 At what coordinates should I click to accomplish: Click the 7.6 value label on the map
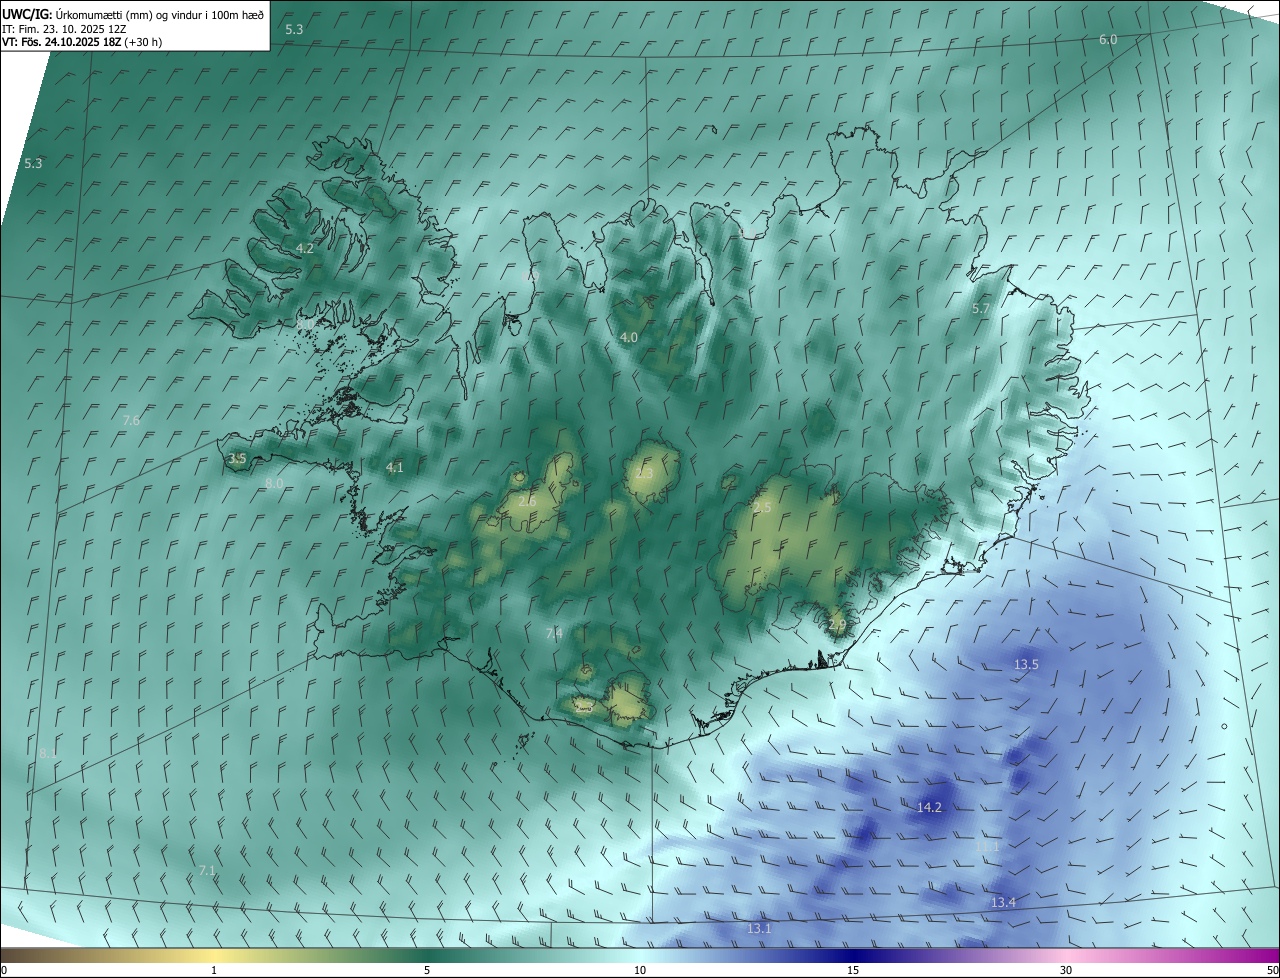click(131, 421)
